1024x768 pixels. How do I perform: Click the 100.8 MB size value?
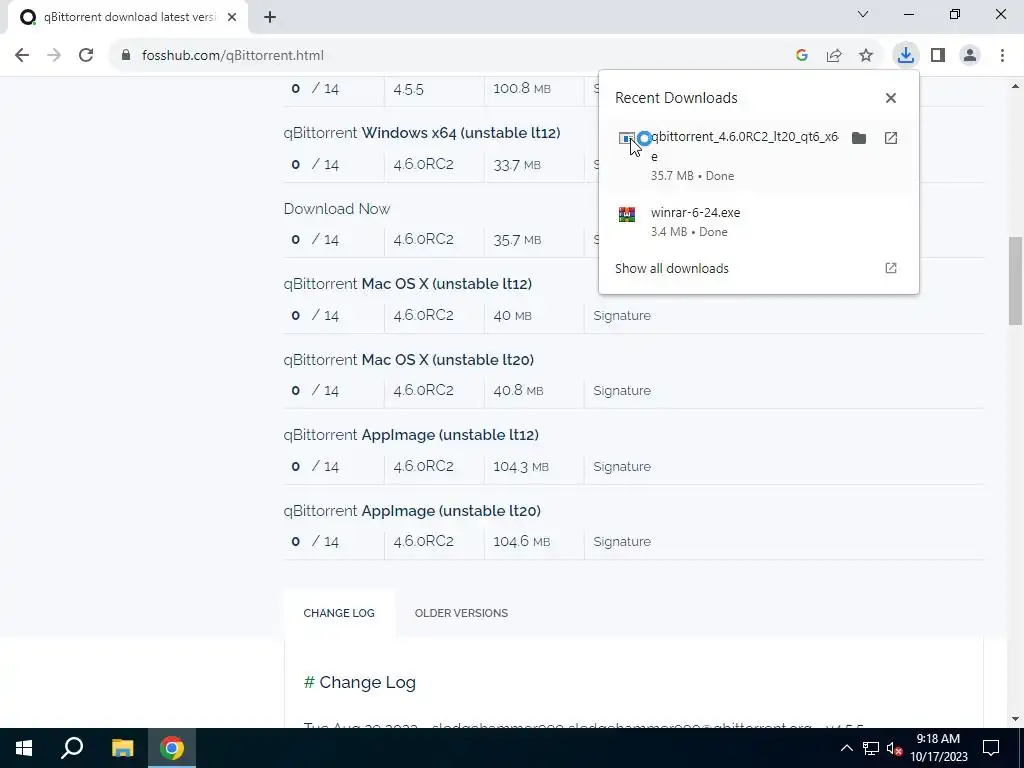pos(522,88)
